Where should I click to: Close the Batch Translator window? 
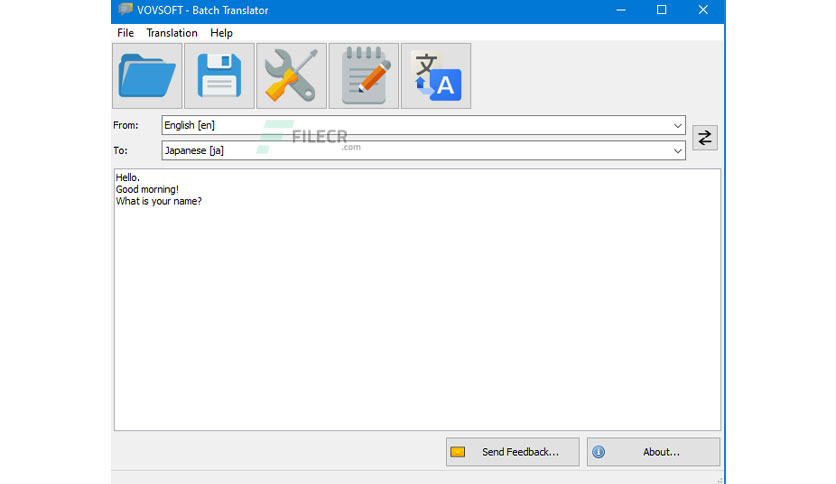tap(703, 10)
